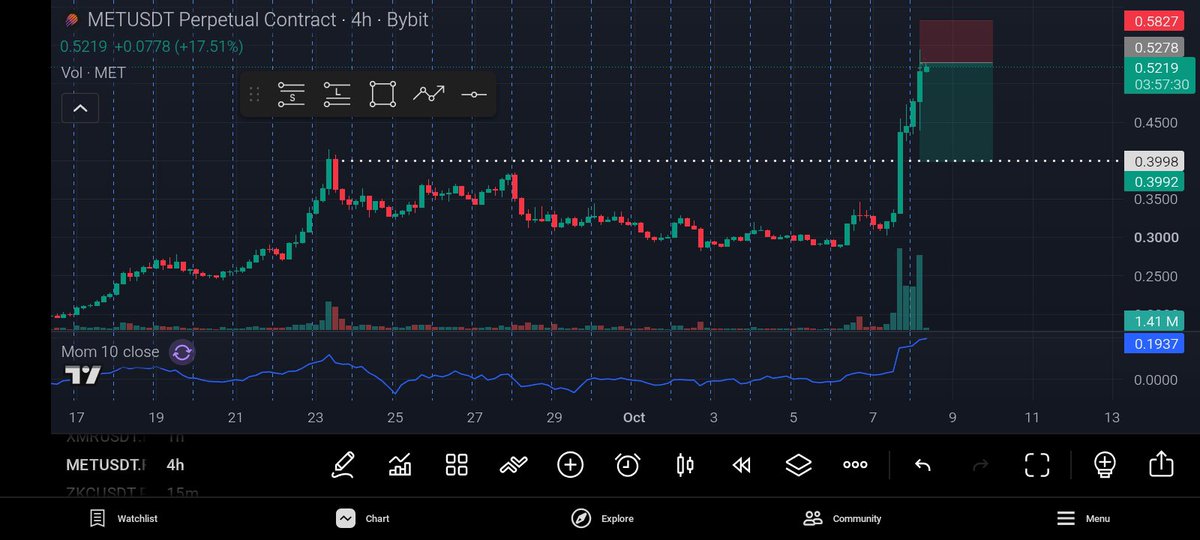Image resolution: width=1200 pixels, height=540 pixels.
Task: Start bar replay with rewind icon
Action: [x=741, y=464]
